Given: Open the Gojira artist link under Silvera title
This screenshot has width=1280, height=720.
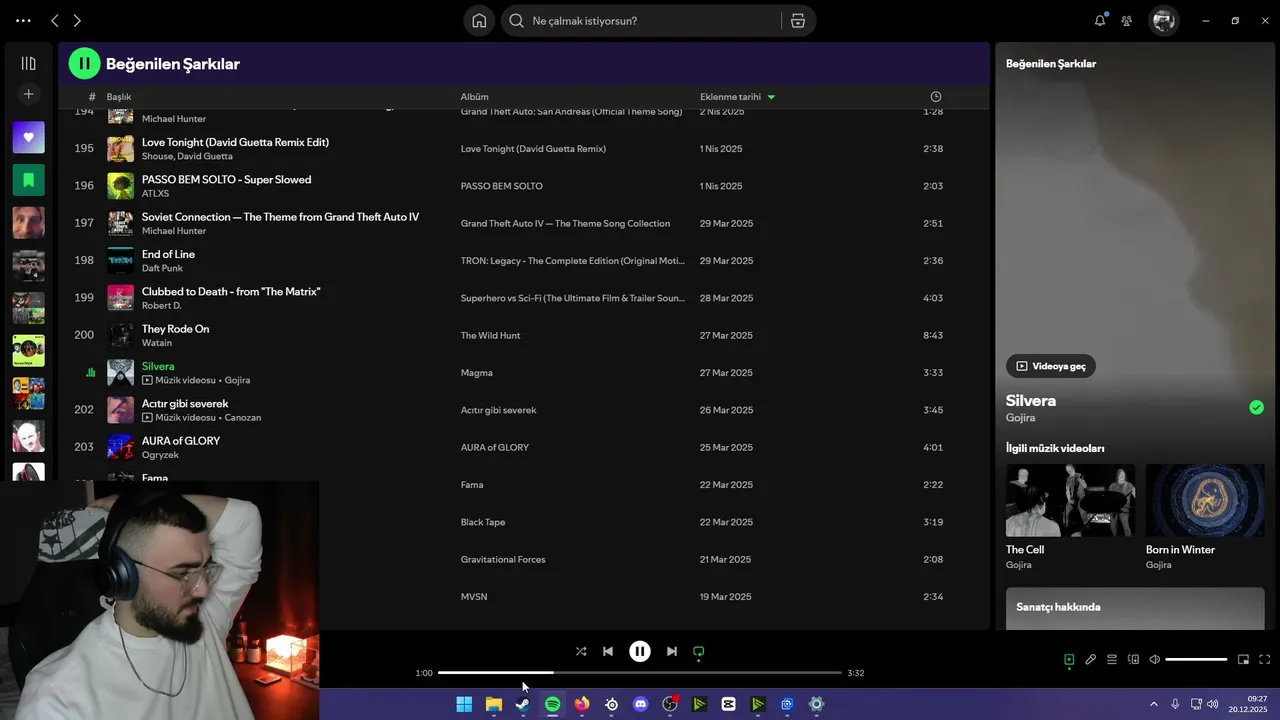Looking at the screenshot, I should pyautogui.click(x=1020, y=418).
